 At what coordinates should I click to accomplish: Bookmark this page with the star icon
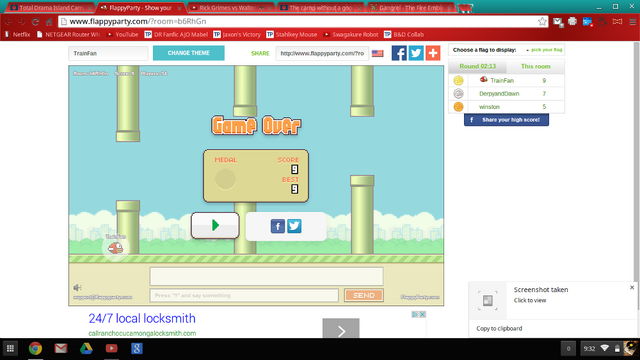[x=542, y=22]
